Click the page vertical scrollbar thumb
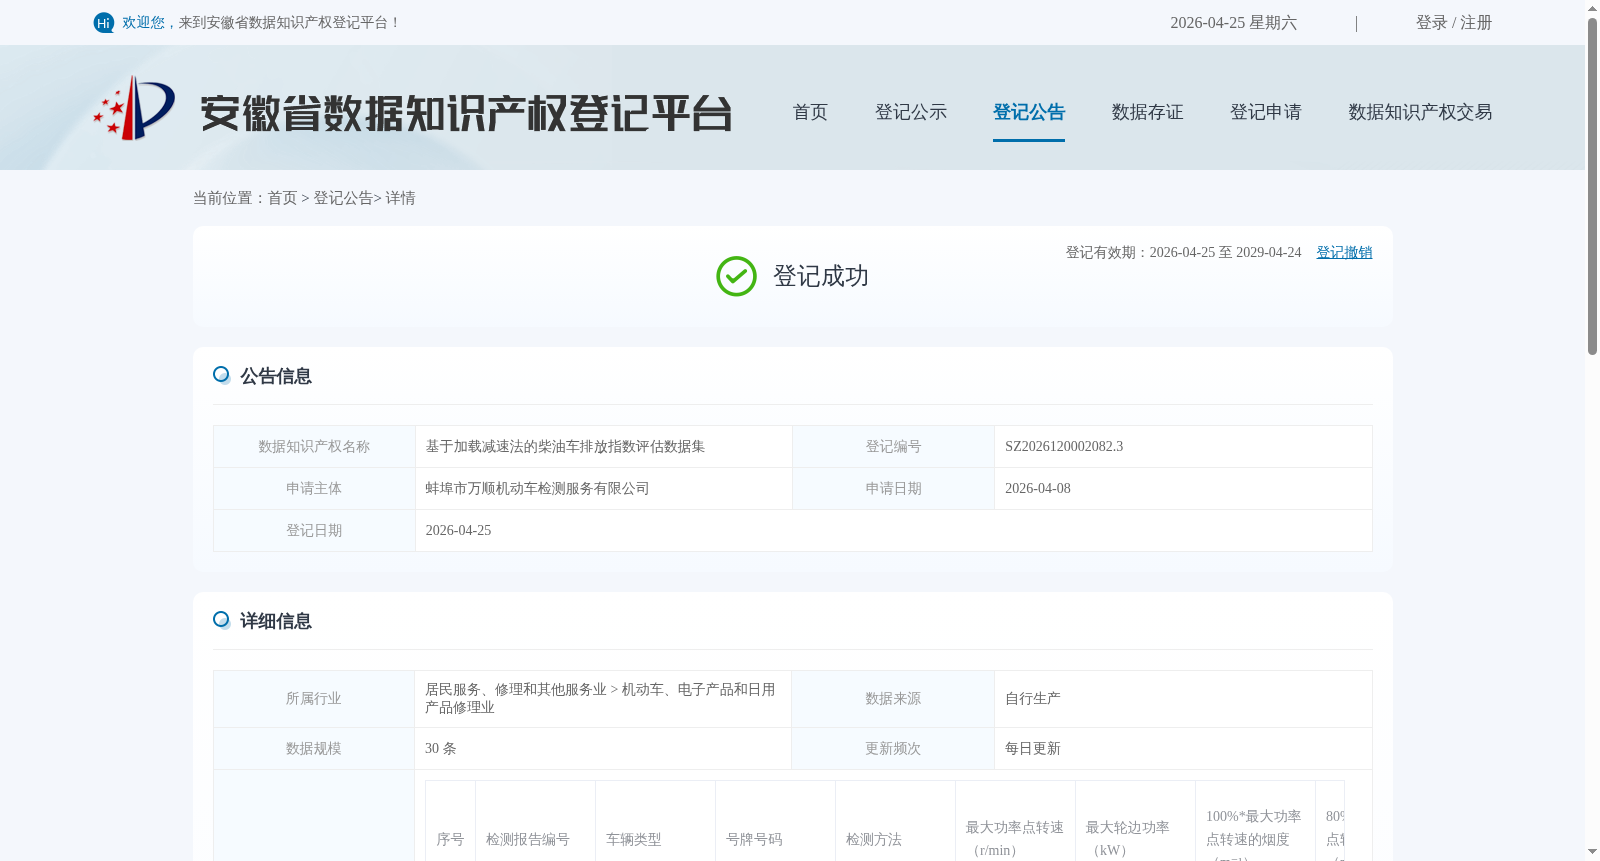Viewport: 1600px width, 861px height. tap(1592, 185)
